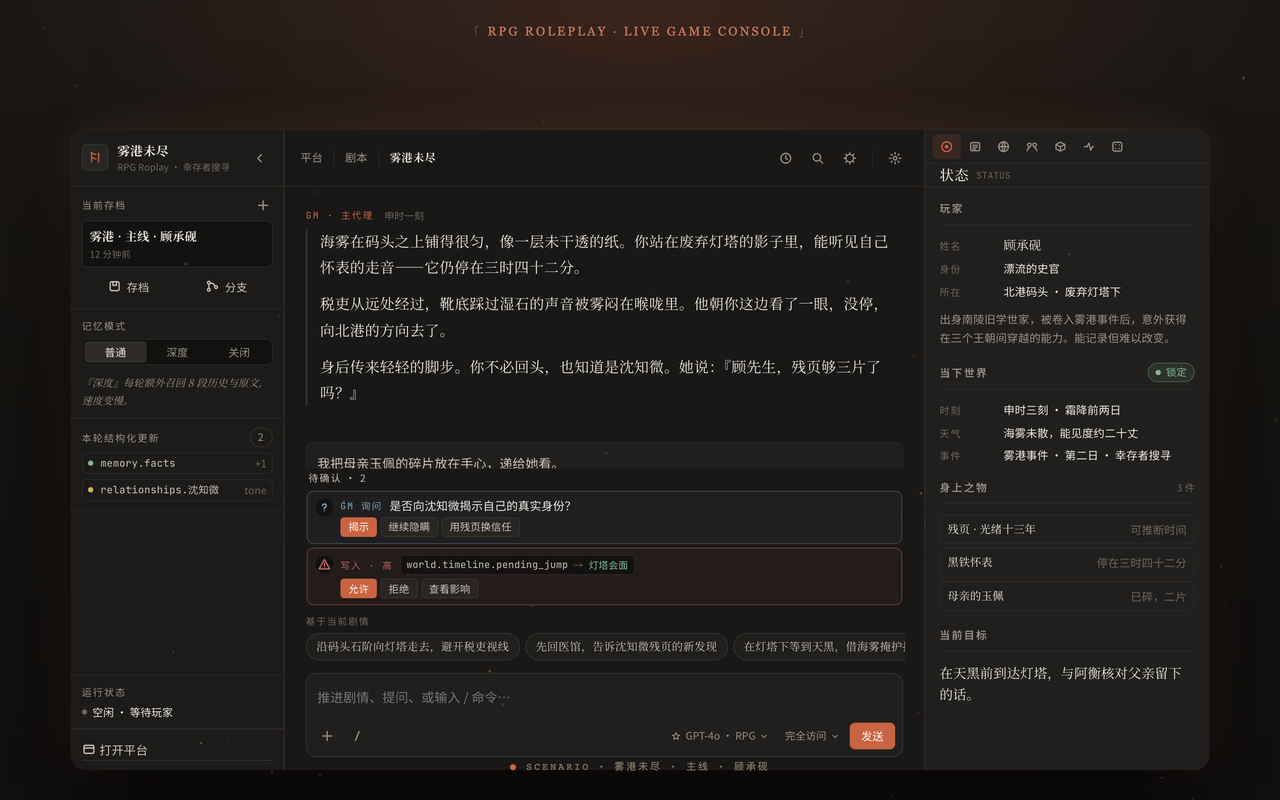Open the history clock icon
The image size is (1280, 800).
coord(786,158)
